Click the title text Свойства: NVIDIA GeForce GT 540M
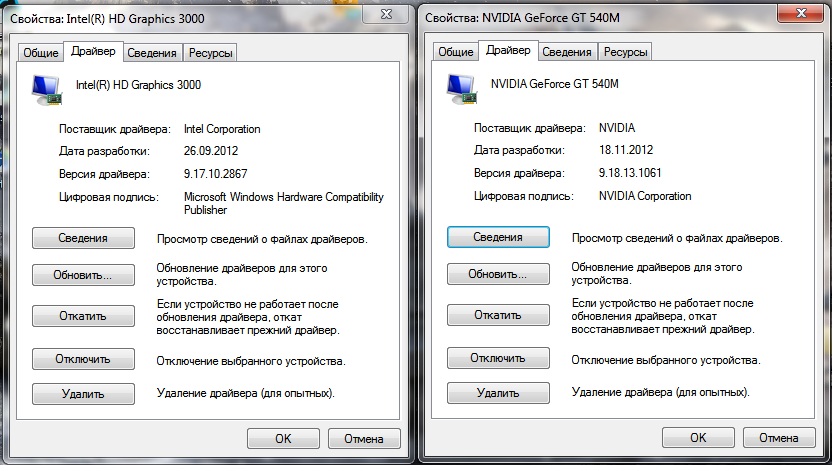This screenshot has width=835, height=471. (522, 18)
